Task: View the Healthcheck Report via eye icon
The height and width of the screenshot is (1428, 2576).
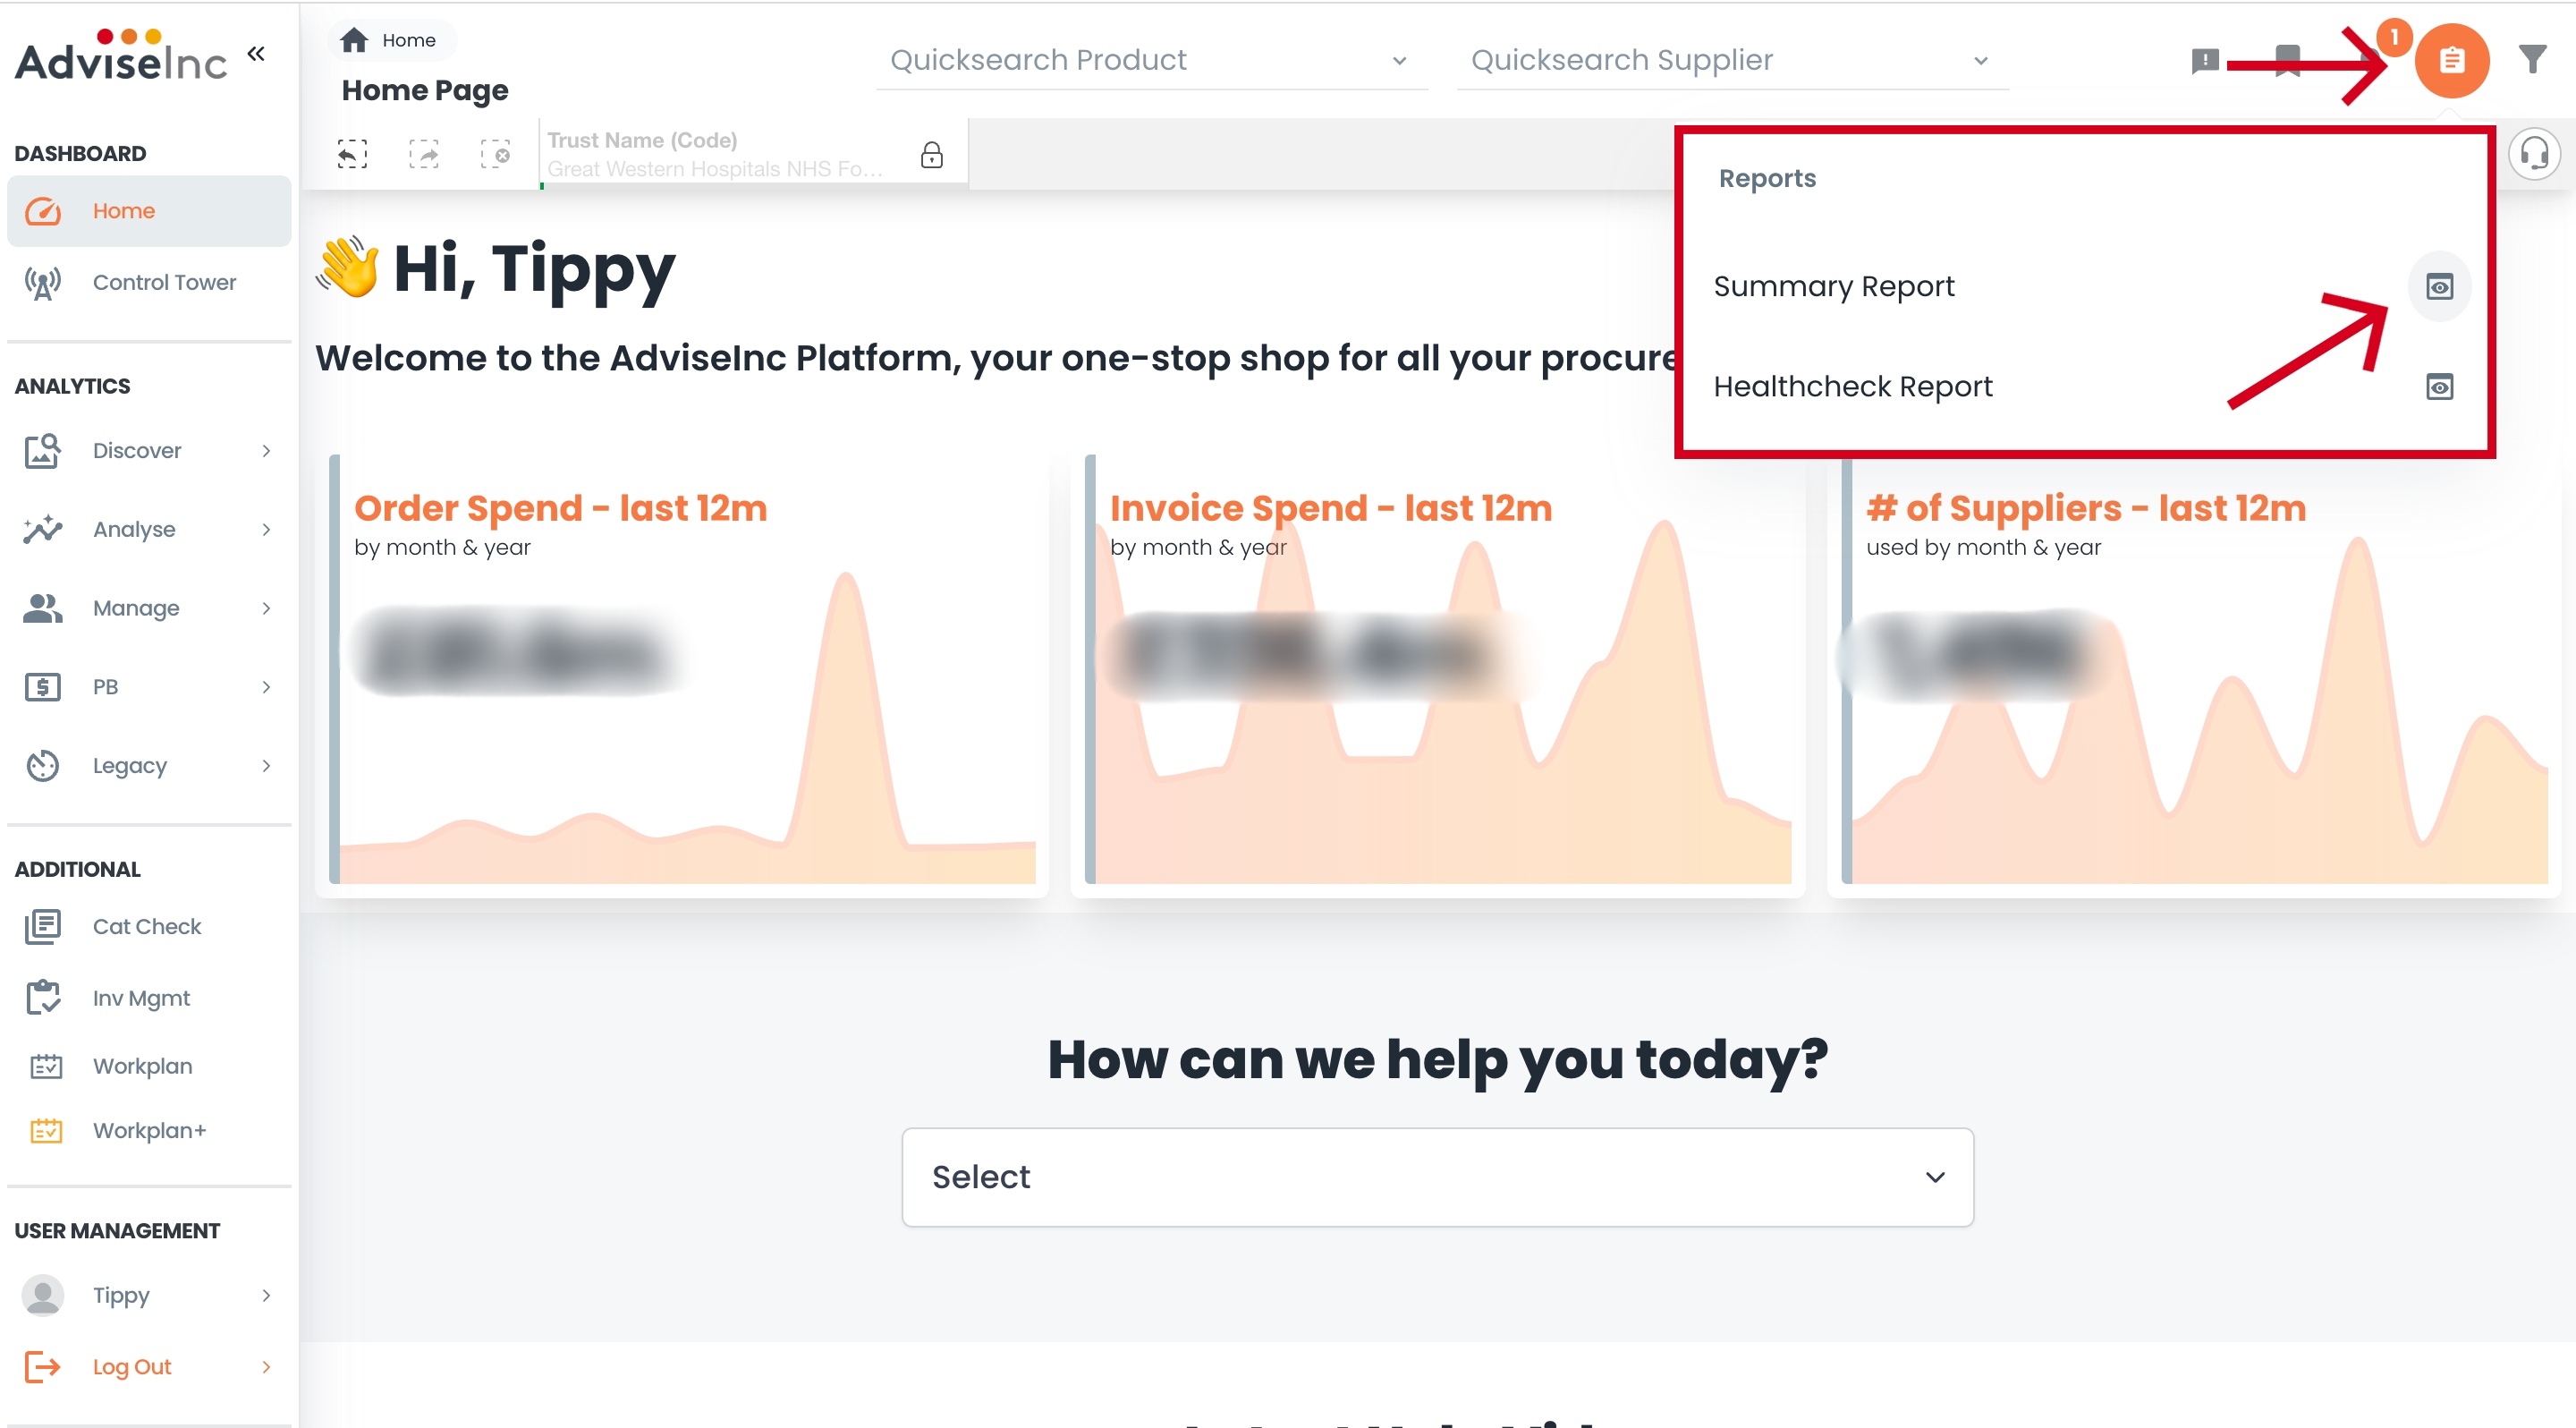Action: [x=2439, y=387]
